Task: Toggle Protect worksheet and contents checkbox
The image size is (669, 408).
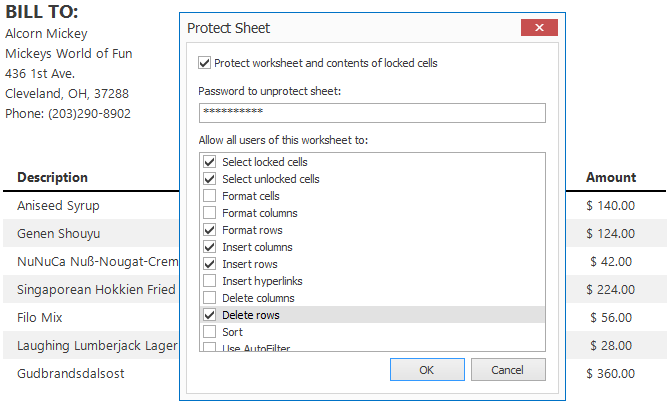Action: click(205, 63)
